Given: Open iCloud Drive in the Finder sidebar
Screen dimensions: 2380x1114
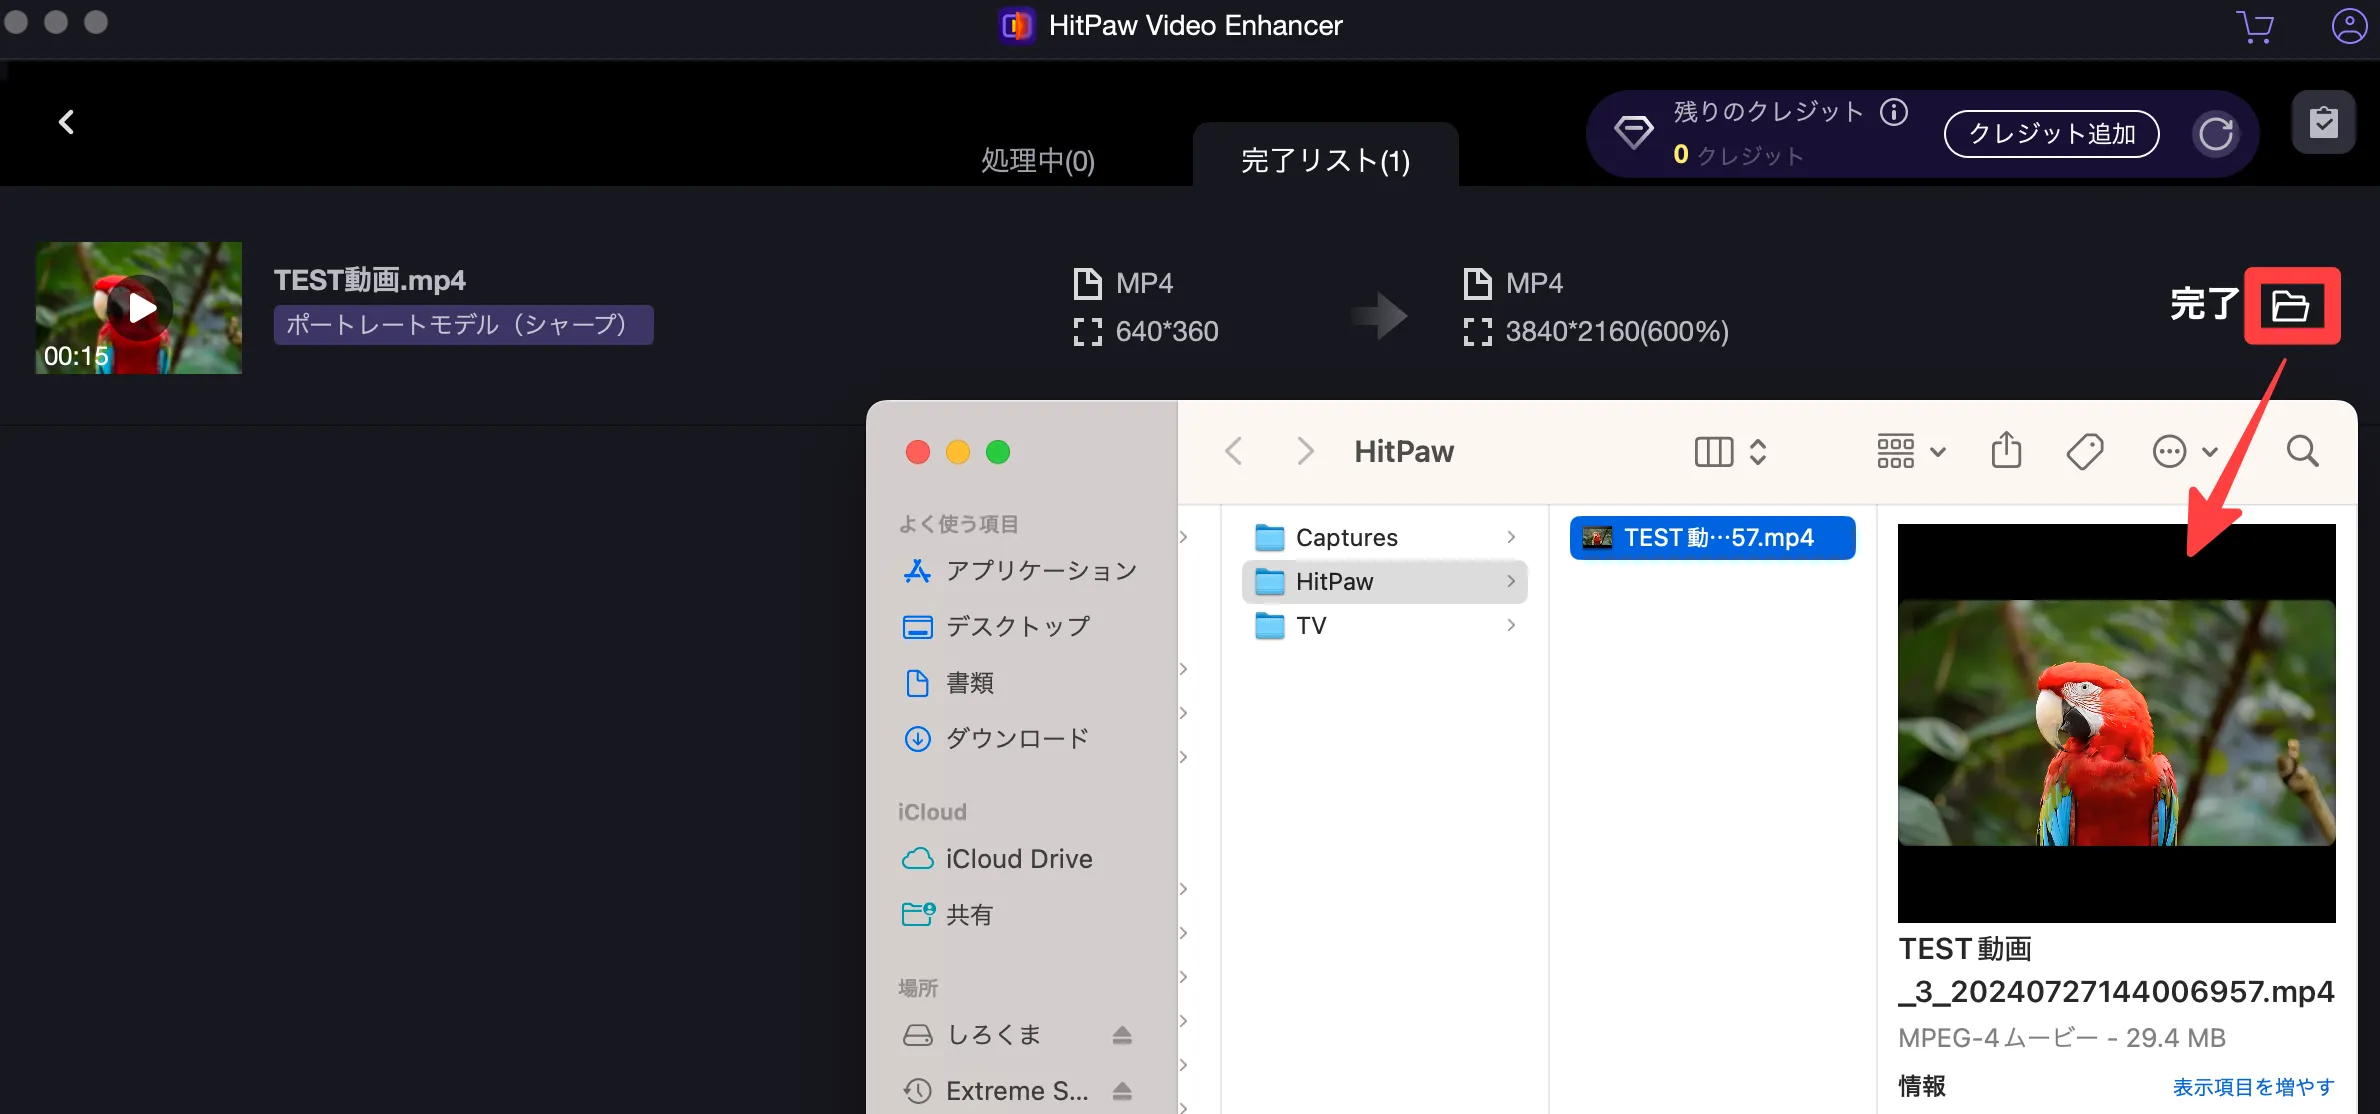Looking at the screenshot, I should tap(997, 859).
